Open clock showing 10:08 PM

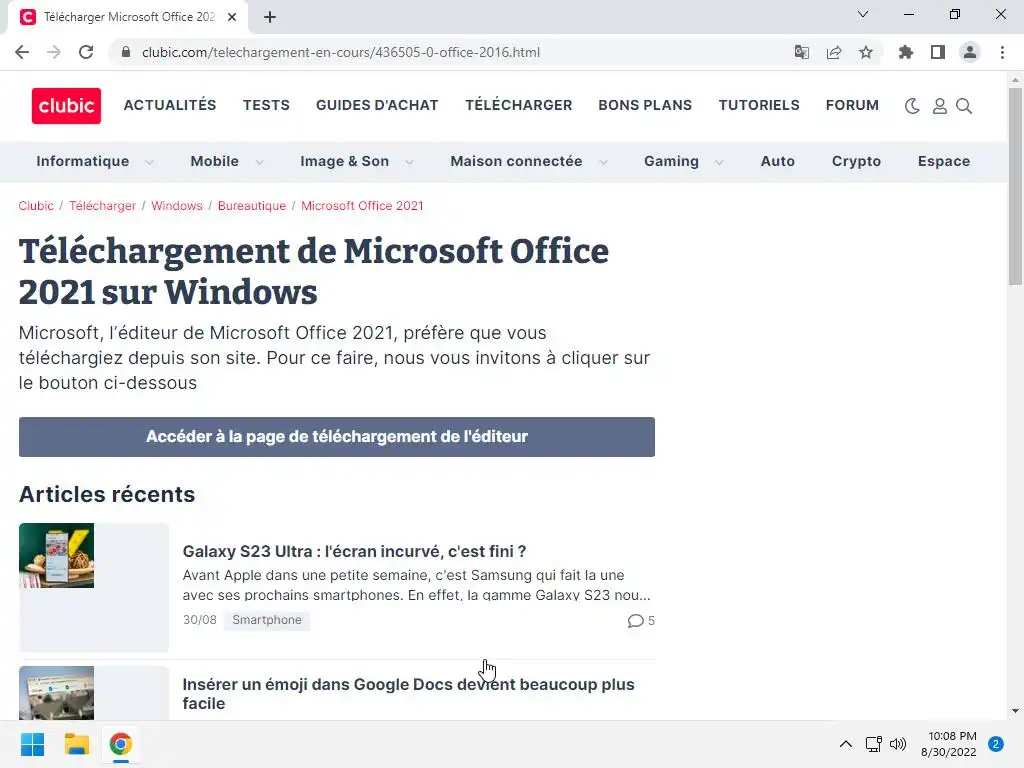pos(949,744)
